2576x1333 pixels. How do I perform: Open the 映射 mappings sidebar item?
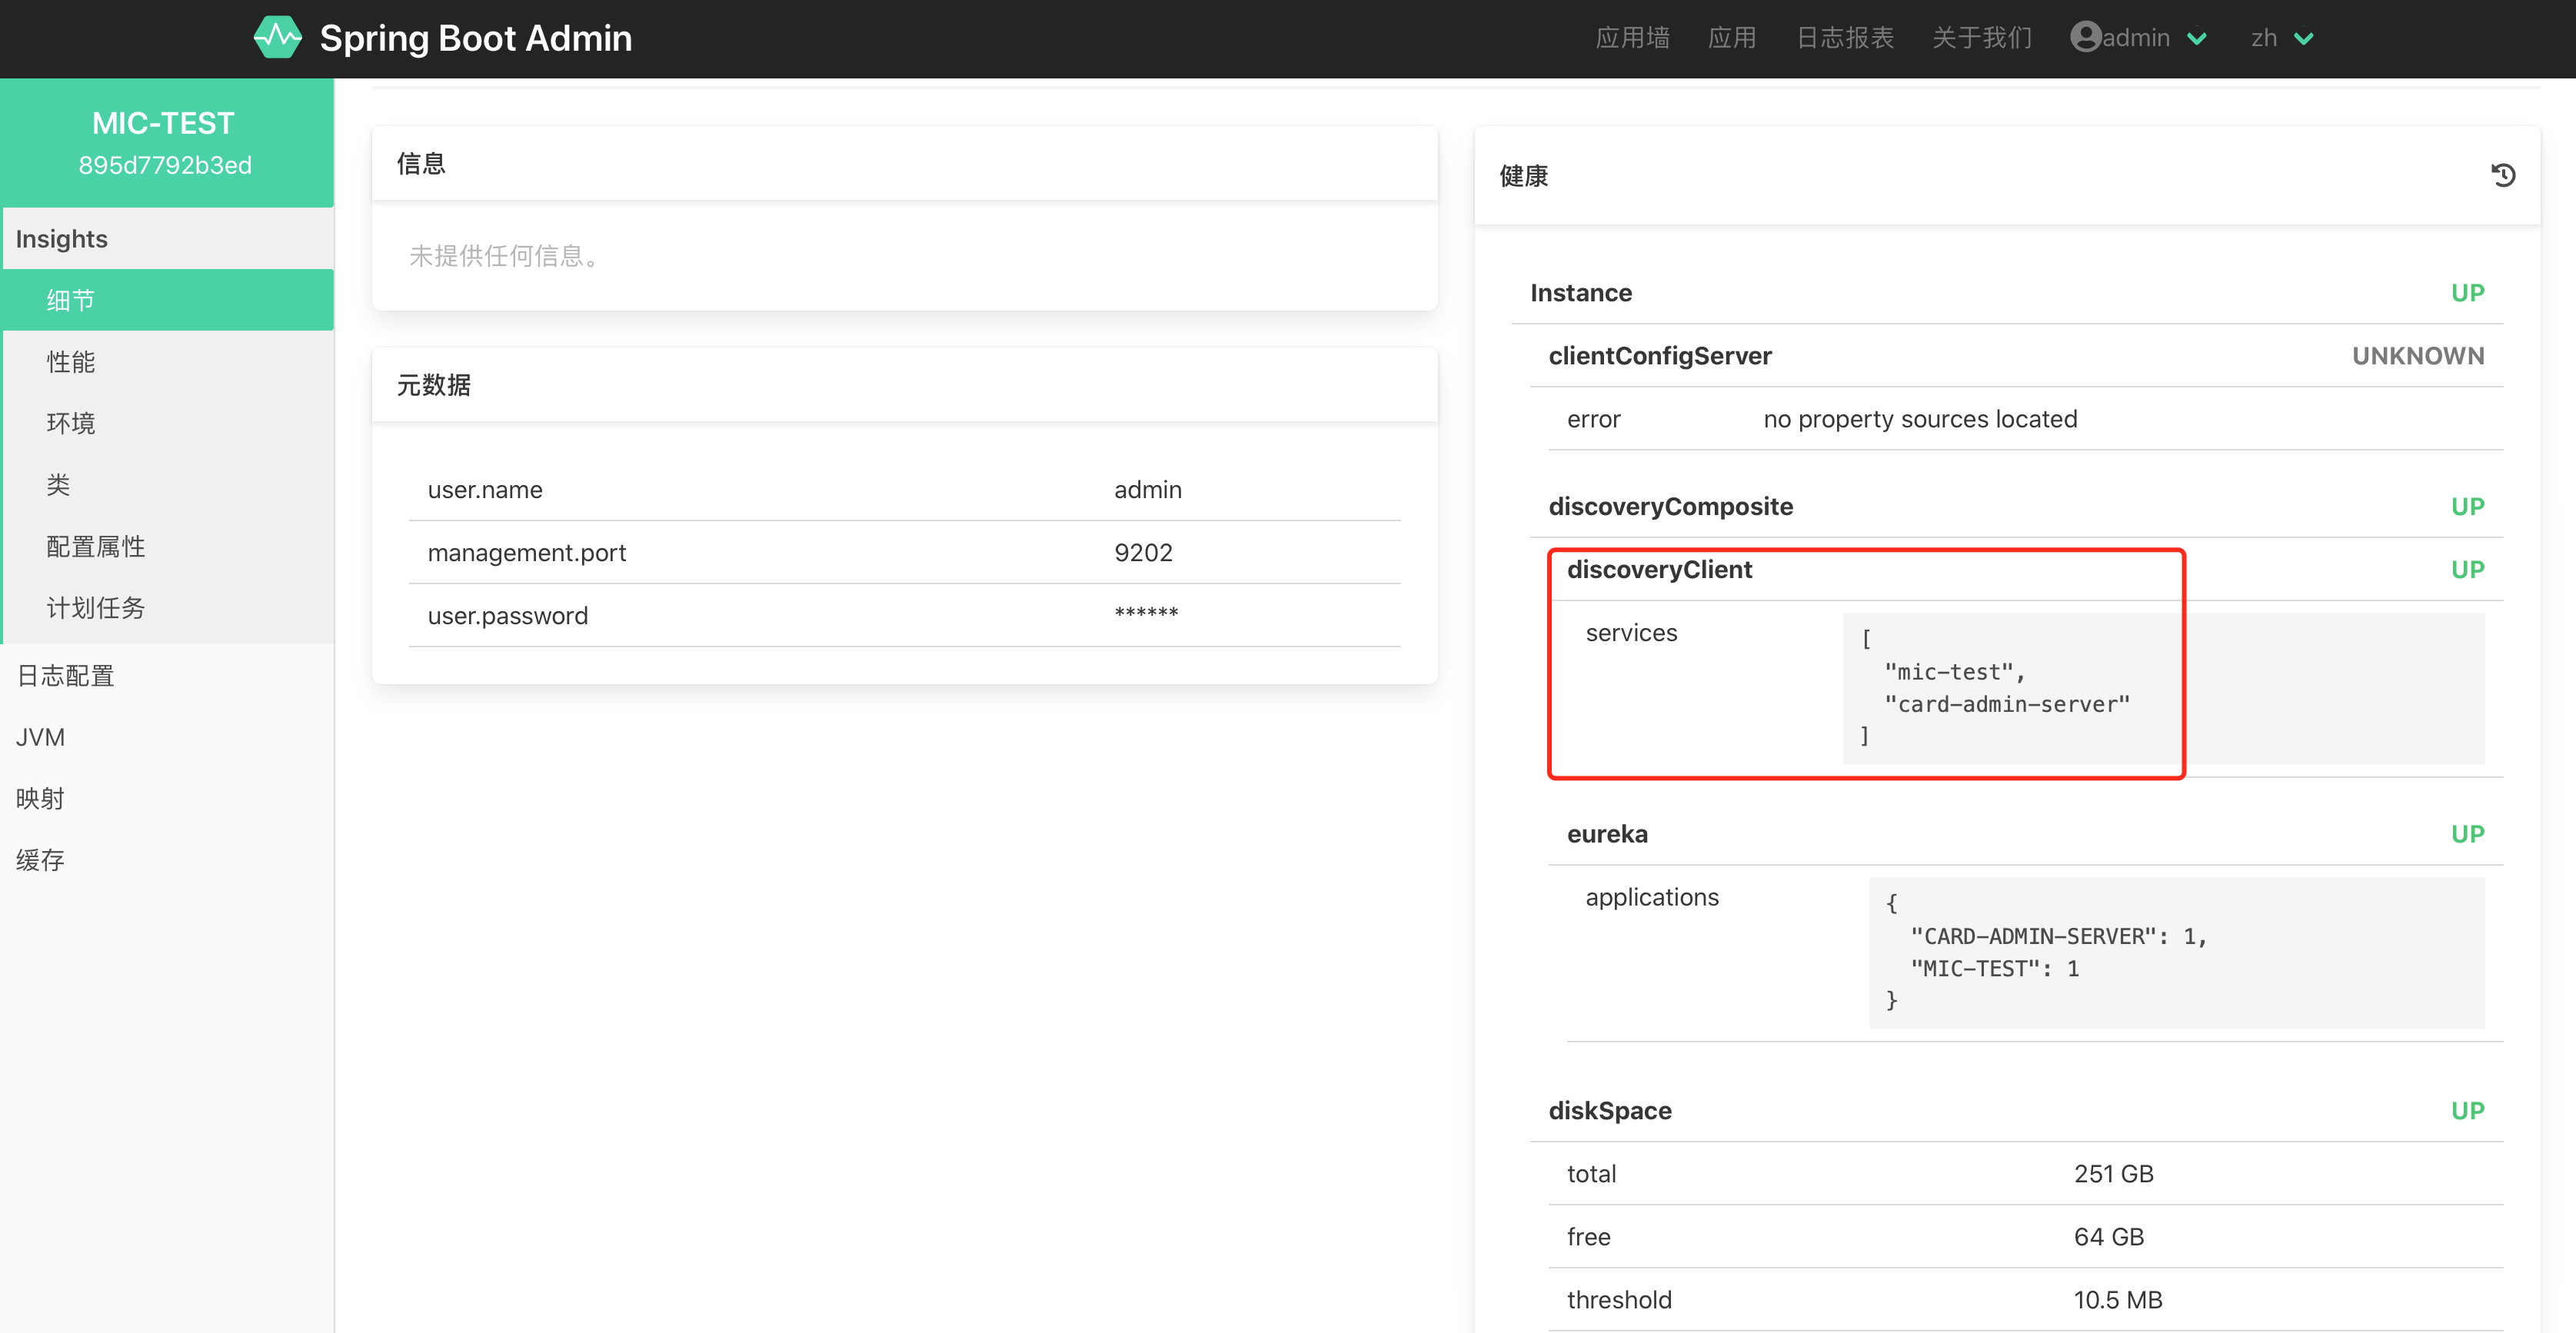pos(167,799)
